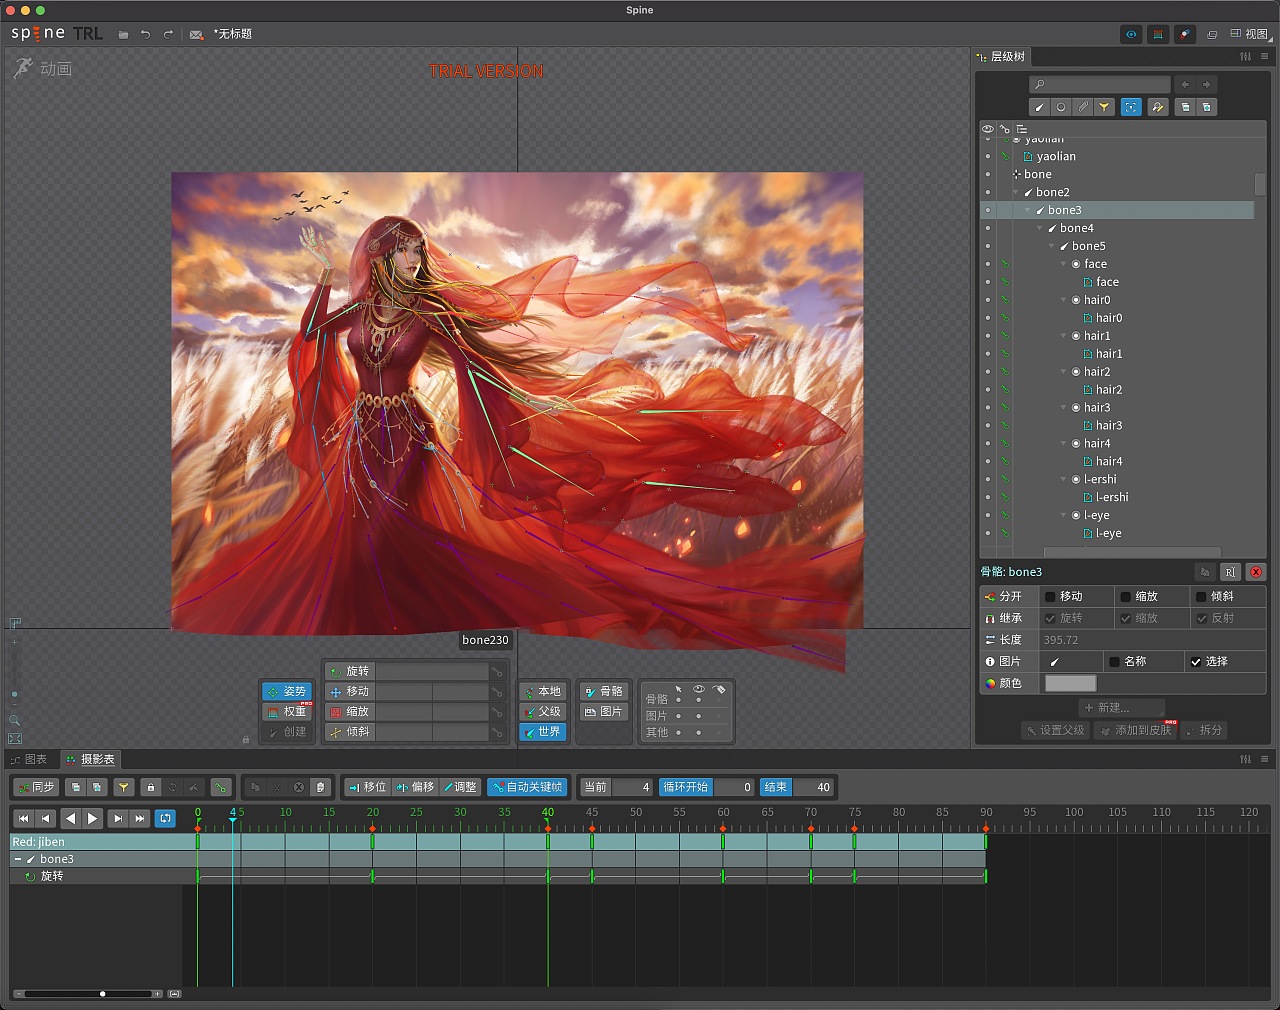Toggle 旋转 inherit checkbox
This screenshot has height=1010, width=1280.
point(1050,618)
